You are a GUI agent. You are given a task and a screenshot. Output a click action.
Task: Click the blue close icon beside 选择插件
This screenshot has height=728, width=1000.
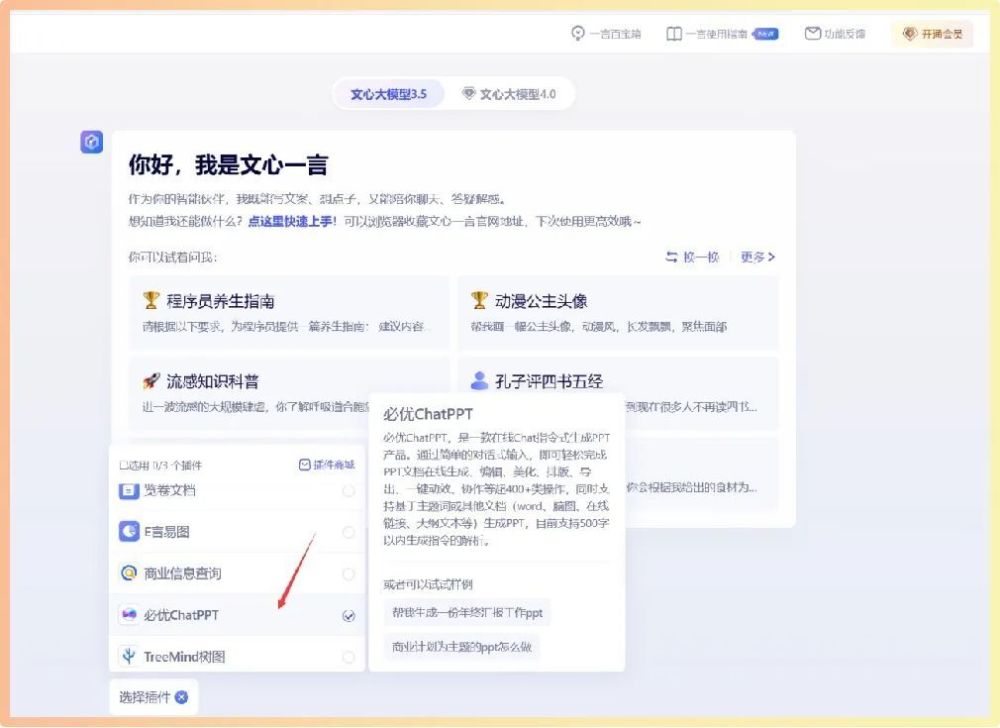click(x=181, y=697)
